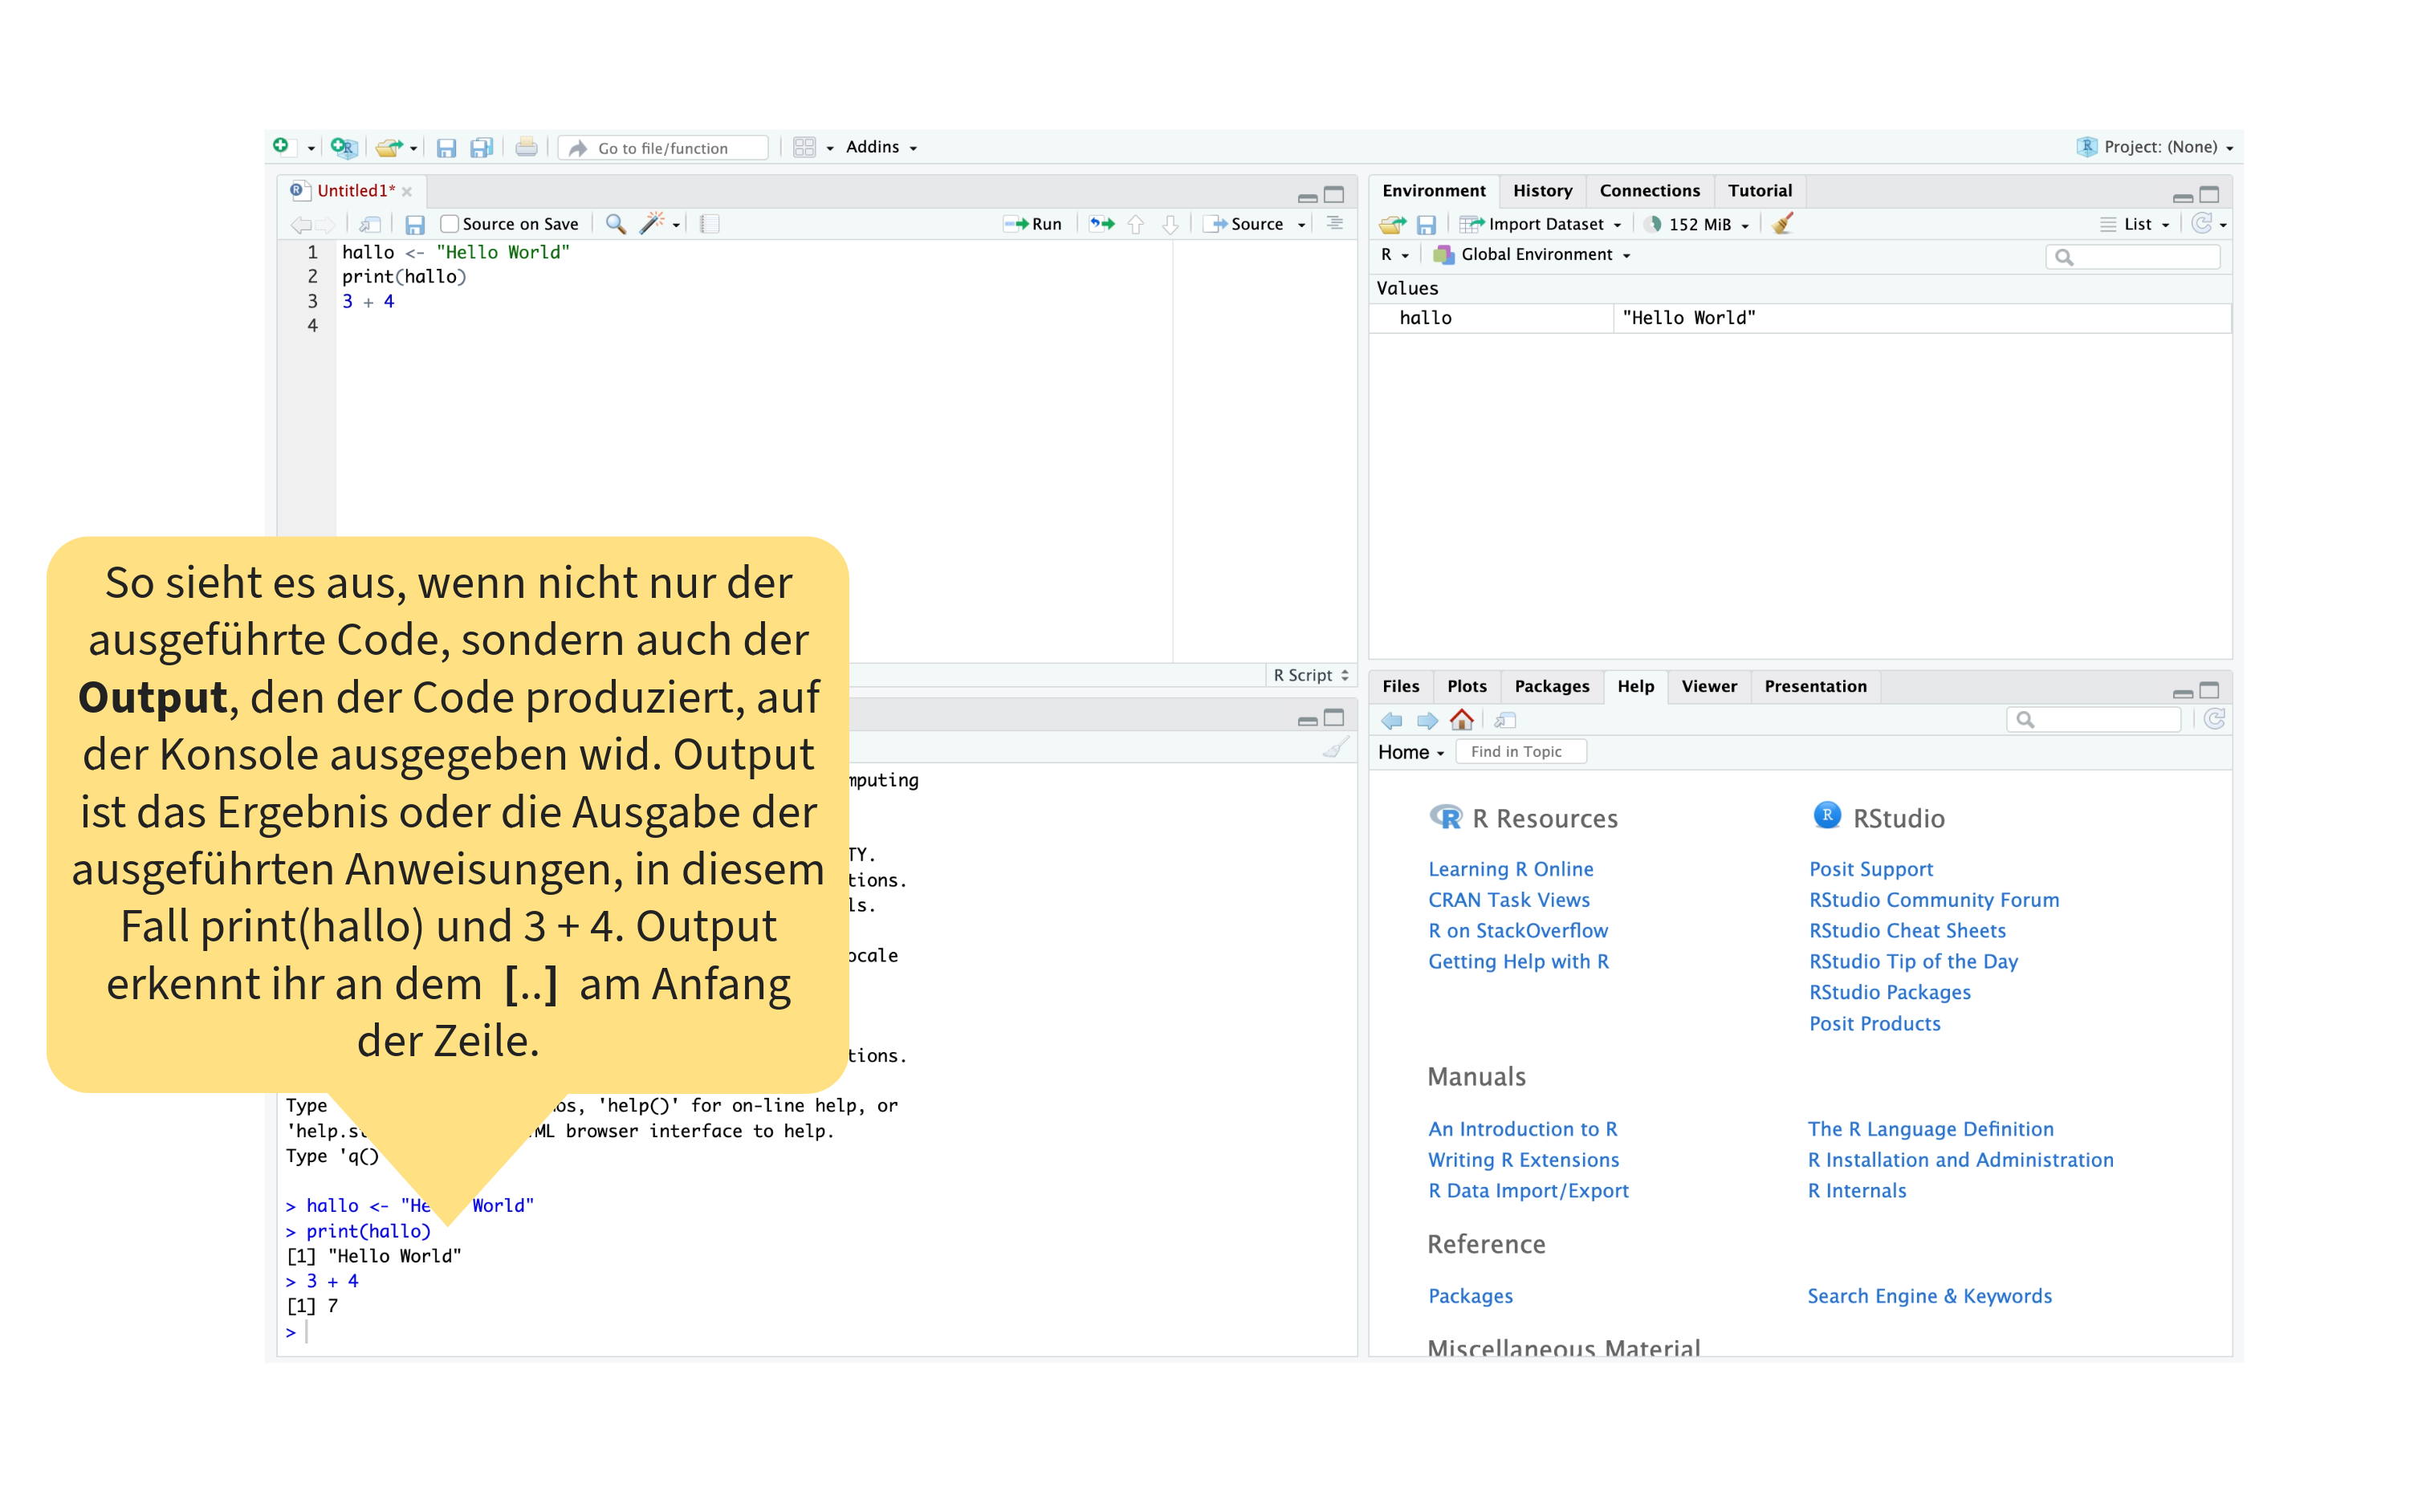2426x1512 pixels.
Task: Click the Help home icon
Action: pos(1461,720)
